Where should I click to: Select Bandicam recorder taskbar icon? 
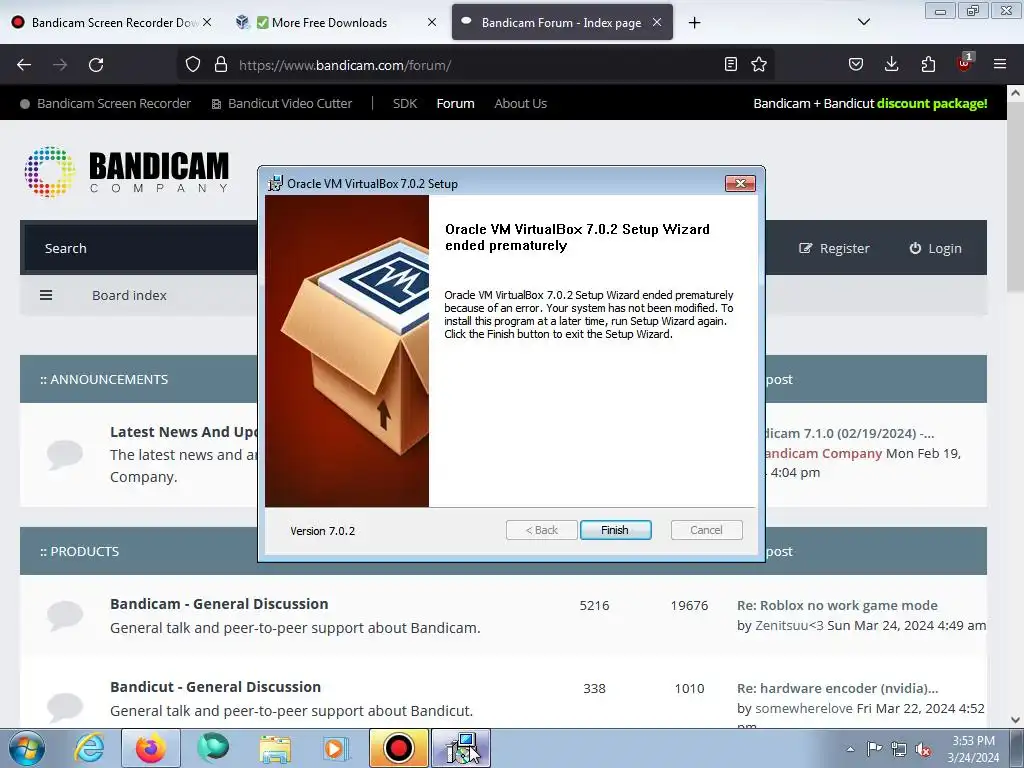tap(399, 748)
